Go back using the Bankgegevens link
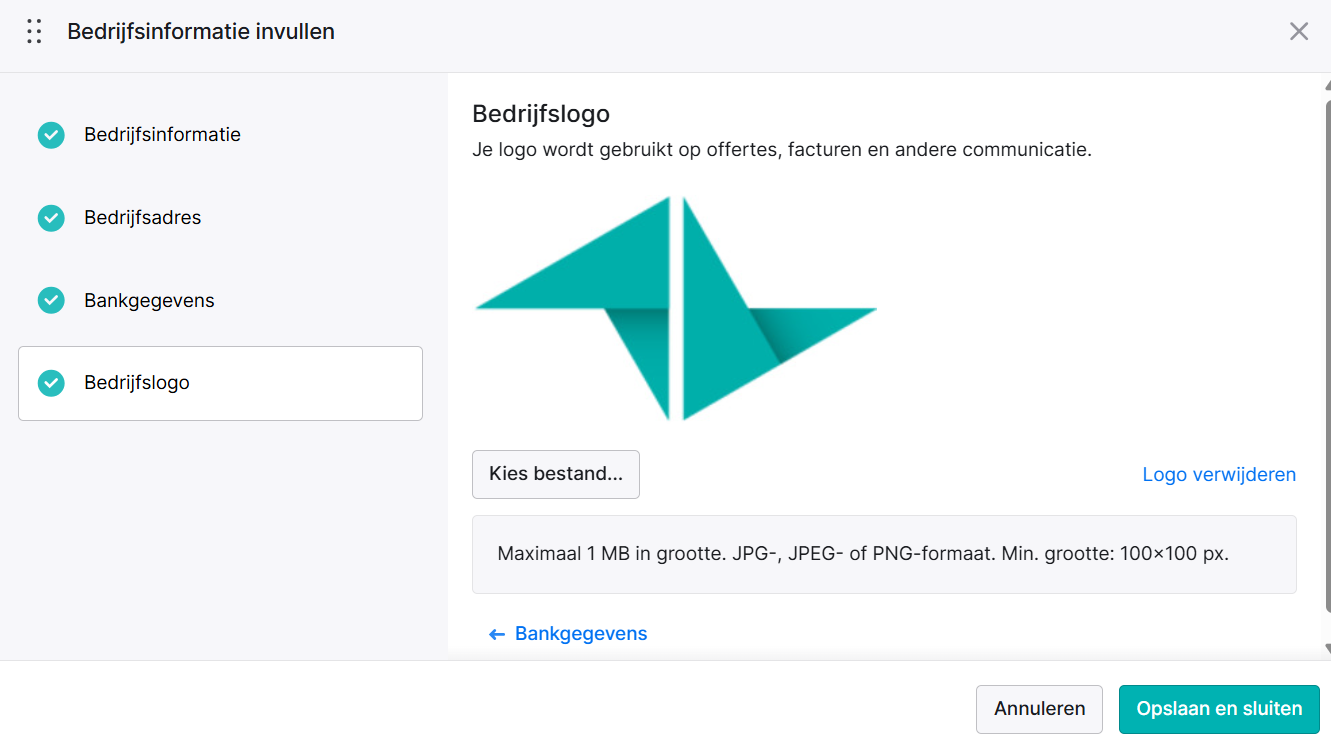1331x741 pixels. (581, 634)
